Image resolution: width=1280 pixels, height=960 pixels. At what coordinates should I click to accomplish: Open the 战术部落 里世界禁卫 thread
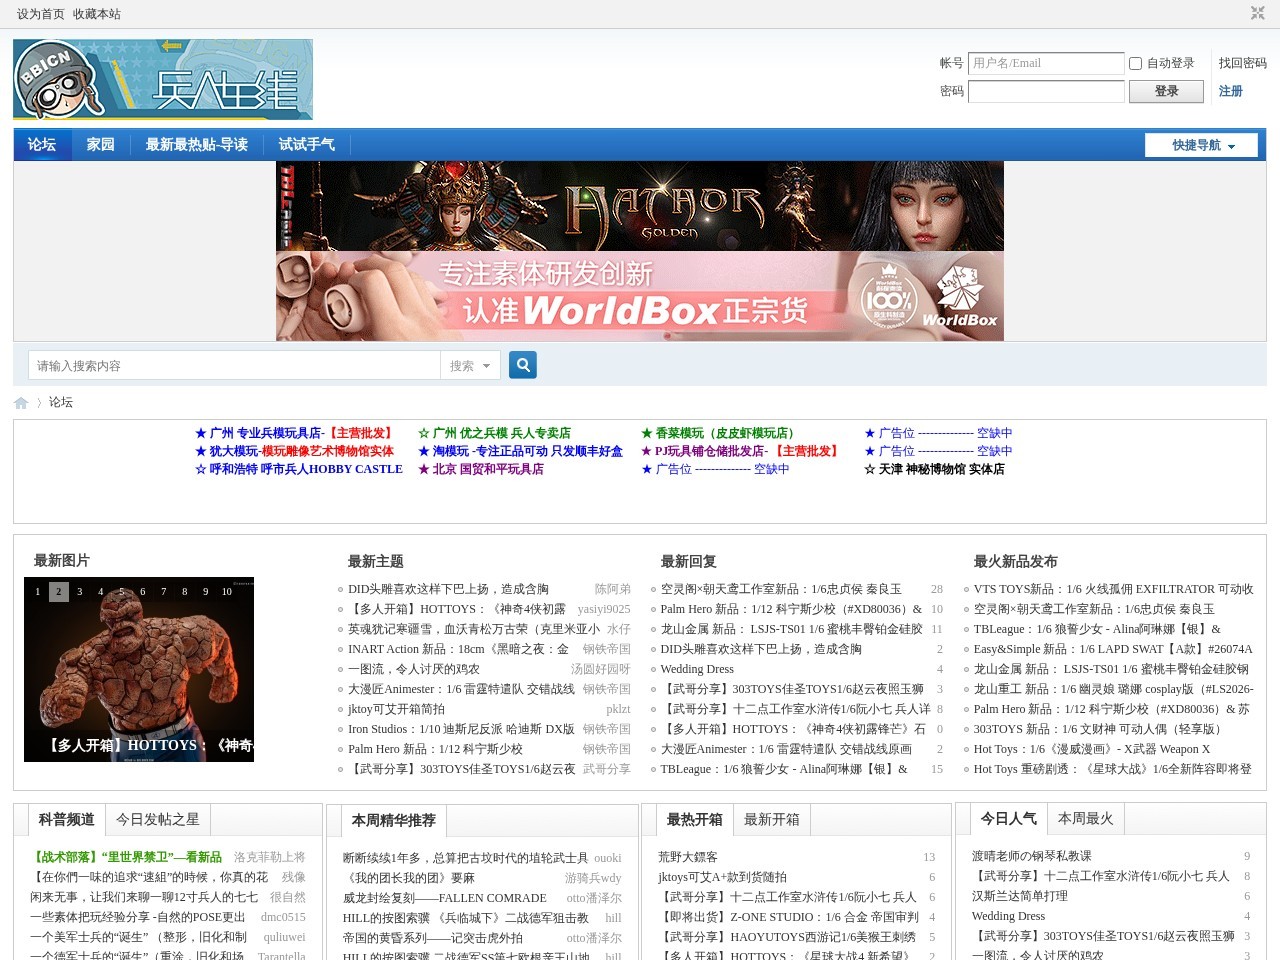(x=126, y=857)
